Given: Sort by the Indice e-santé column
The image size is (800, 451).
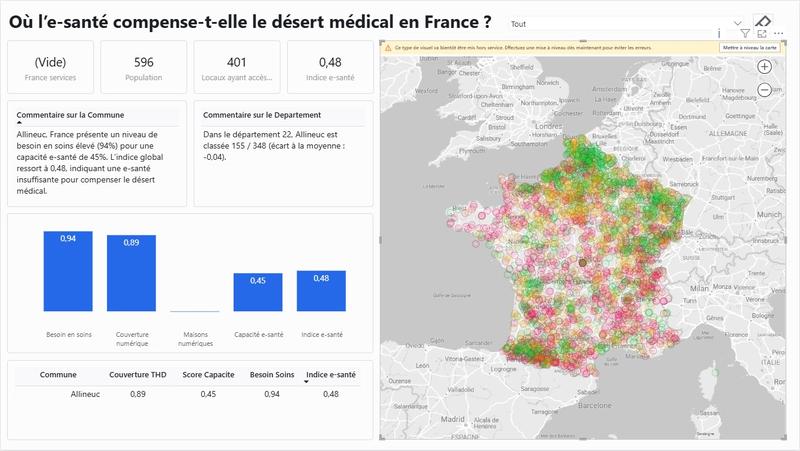Looking at the screenshot, I should point(331,374).
